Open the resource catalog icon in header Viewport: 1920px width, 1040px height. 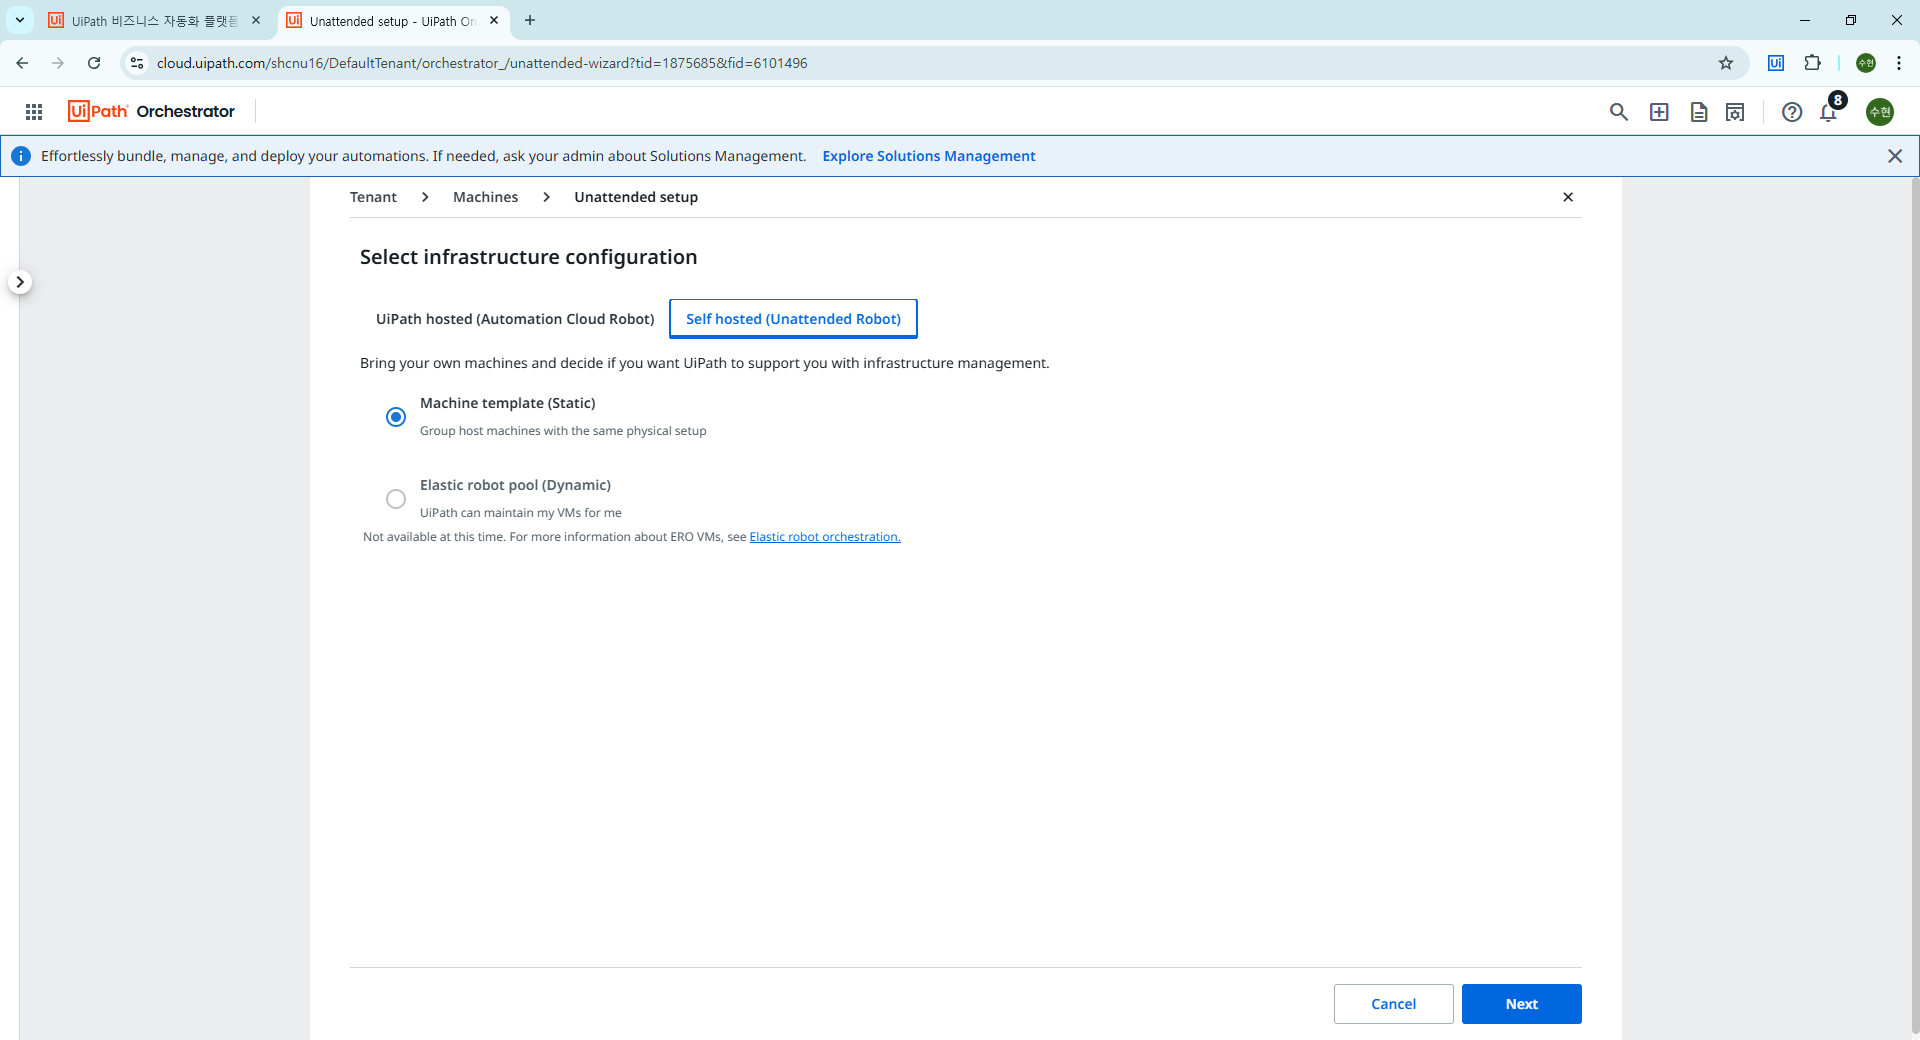1735,112
